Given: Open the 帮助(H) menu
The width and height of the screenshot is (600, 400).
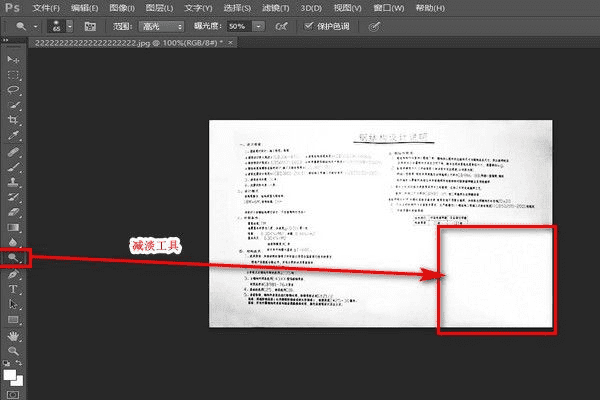Looking at the screenshot, I should tap(430, 8).
